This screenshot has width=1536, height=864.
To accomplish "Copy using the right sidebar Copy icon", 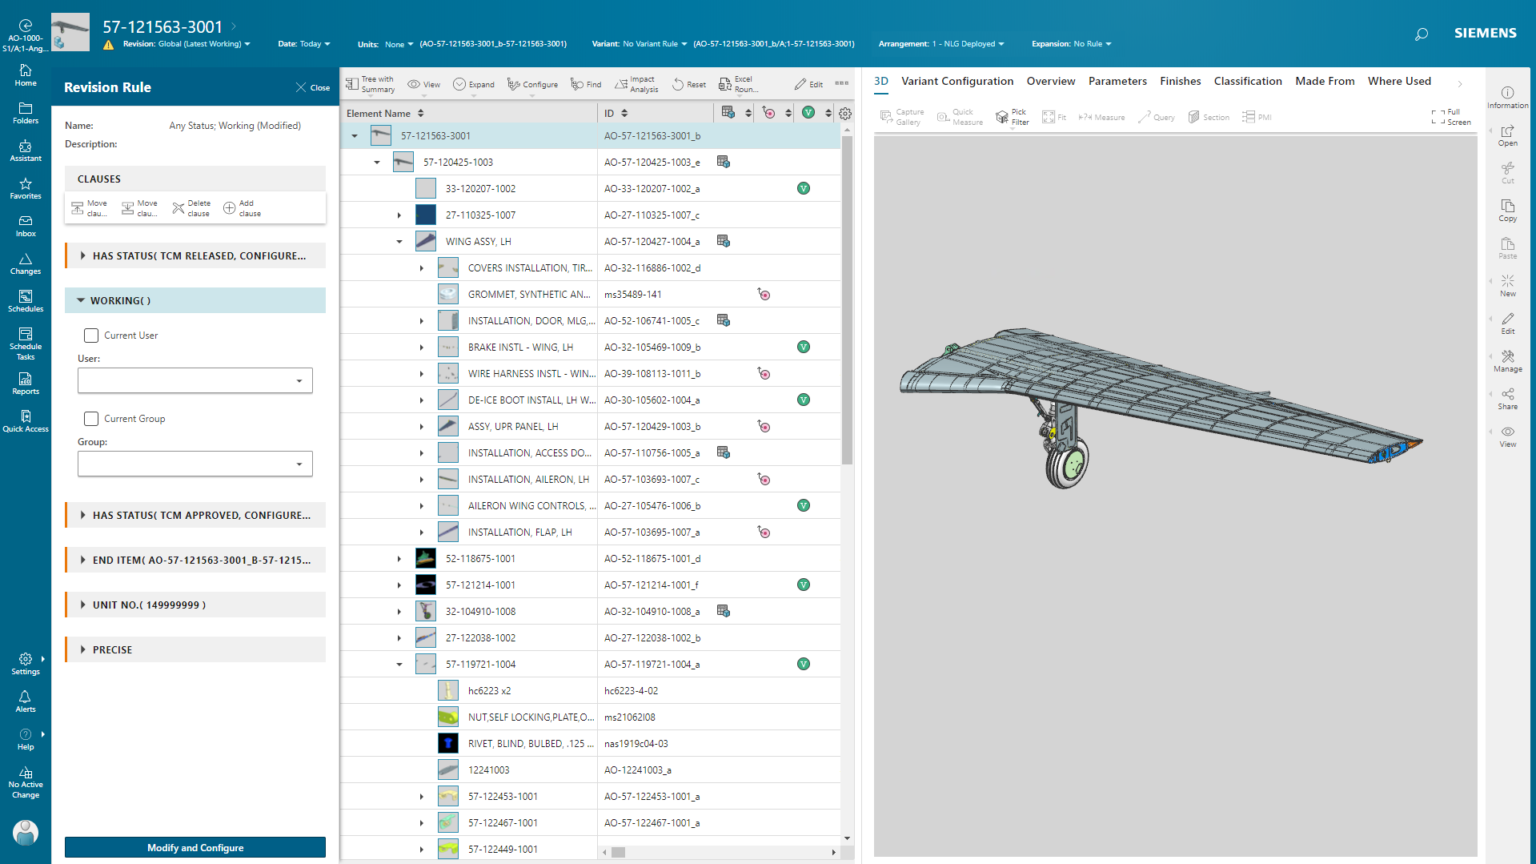I will coord(1507,210).
